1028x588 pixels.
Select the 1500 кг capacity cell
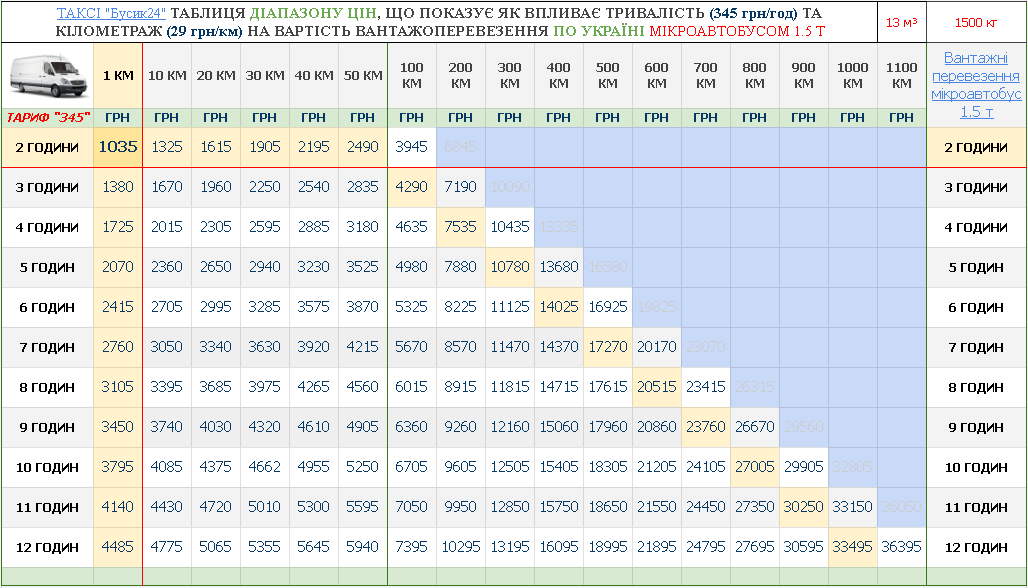pos(976,22)
